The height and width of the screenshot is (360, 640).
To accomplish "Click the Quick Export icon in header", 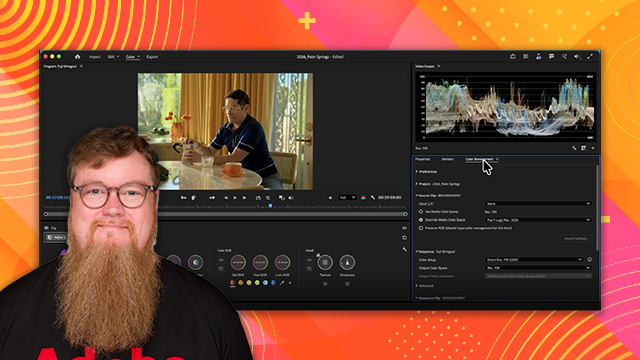I will pos(513,57).
